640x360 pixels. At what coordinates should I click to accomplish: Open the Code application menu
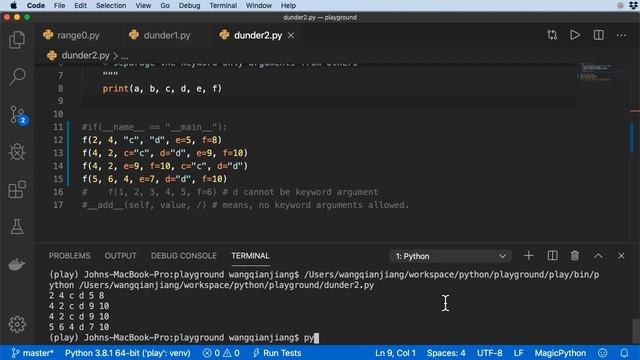[36, 5]
